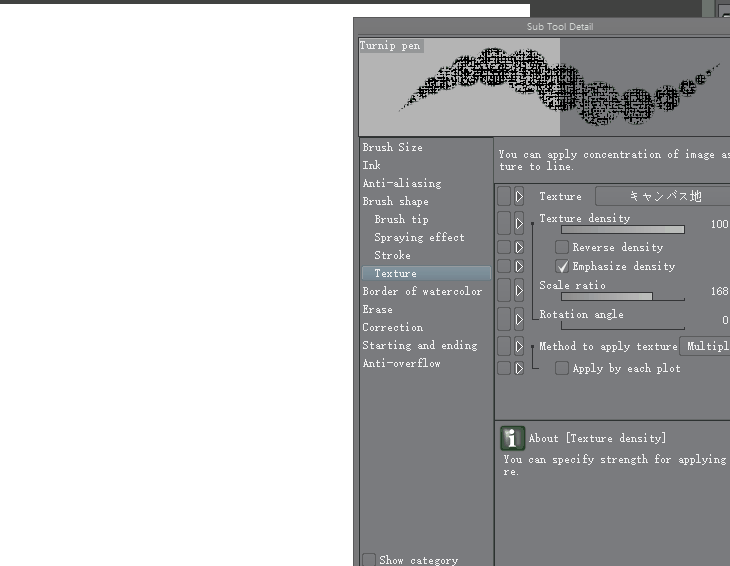The image size is (730, 566).
Task: Click the Texture density slider bar
Action: (x=622, y=230)
